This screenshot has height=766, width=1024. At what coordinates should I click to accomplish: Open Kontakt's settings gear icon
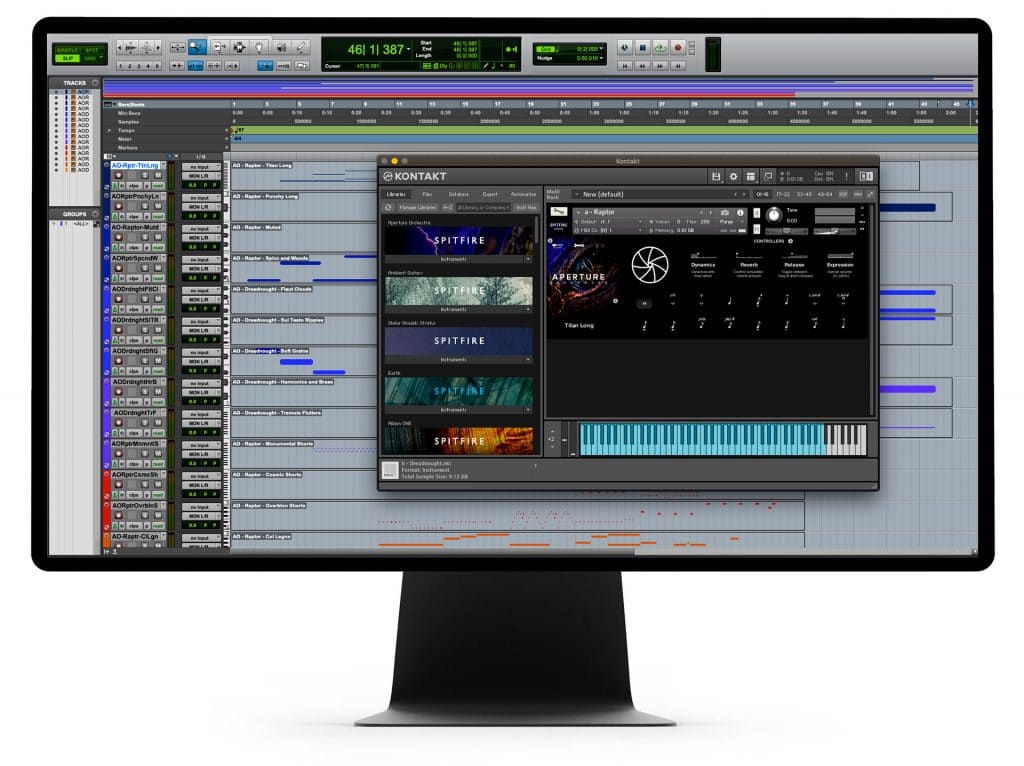[735, 176]
